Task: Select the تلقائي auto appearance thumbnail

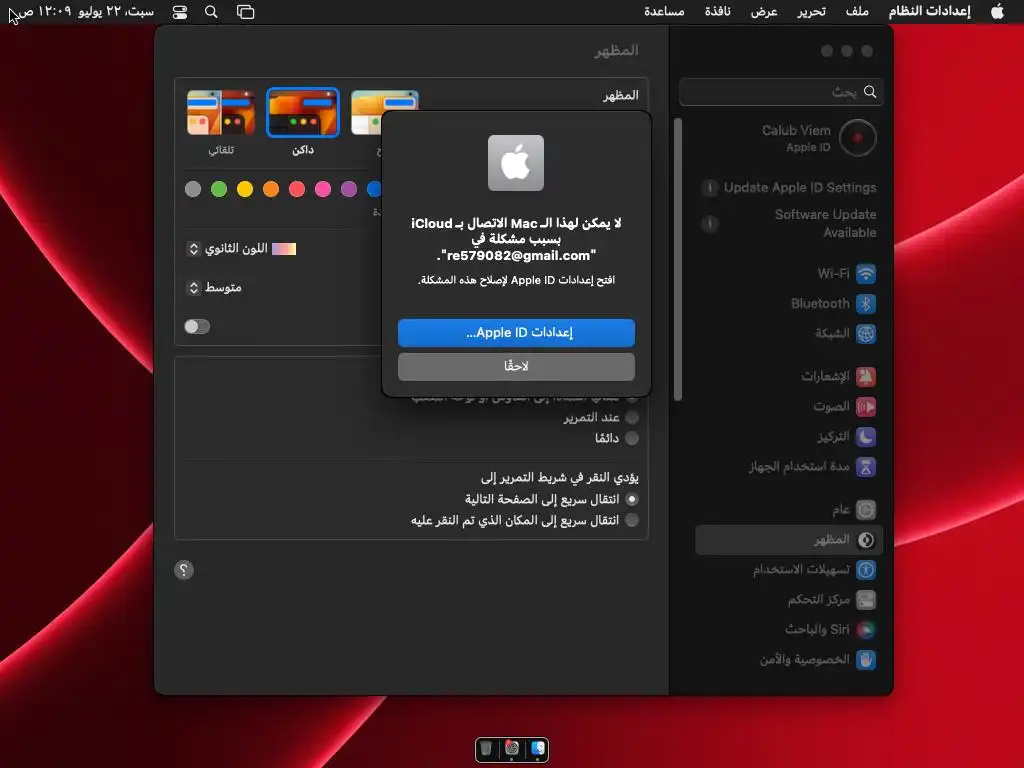Action: point(221,112)
